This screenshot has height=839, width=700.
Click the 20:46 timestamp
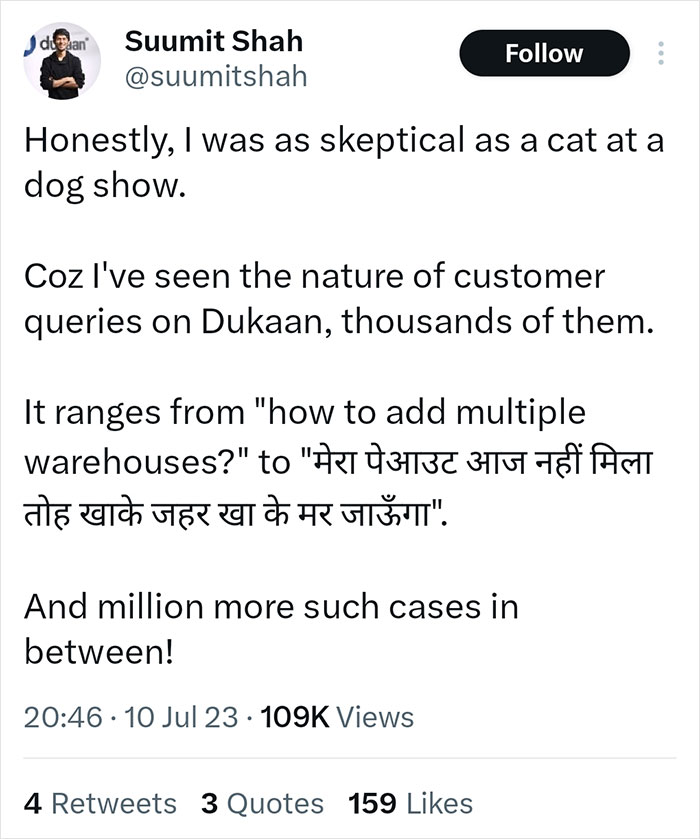click(x=63, y=717)
